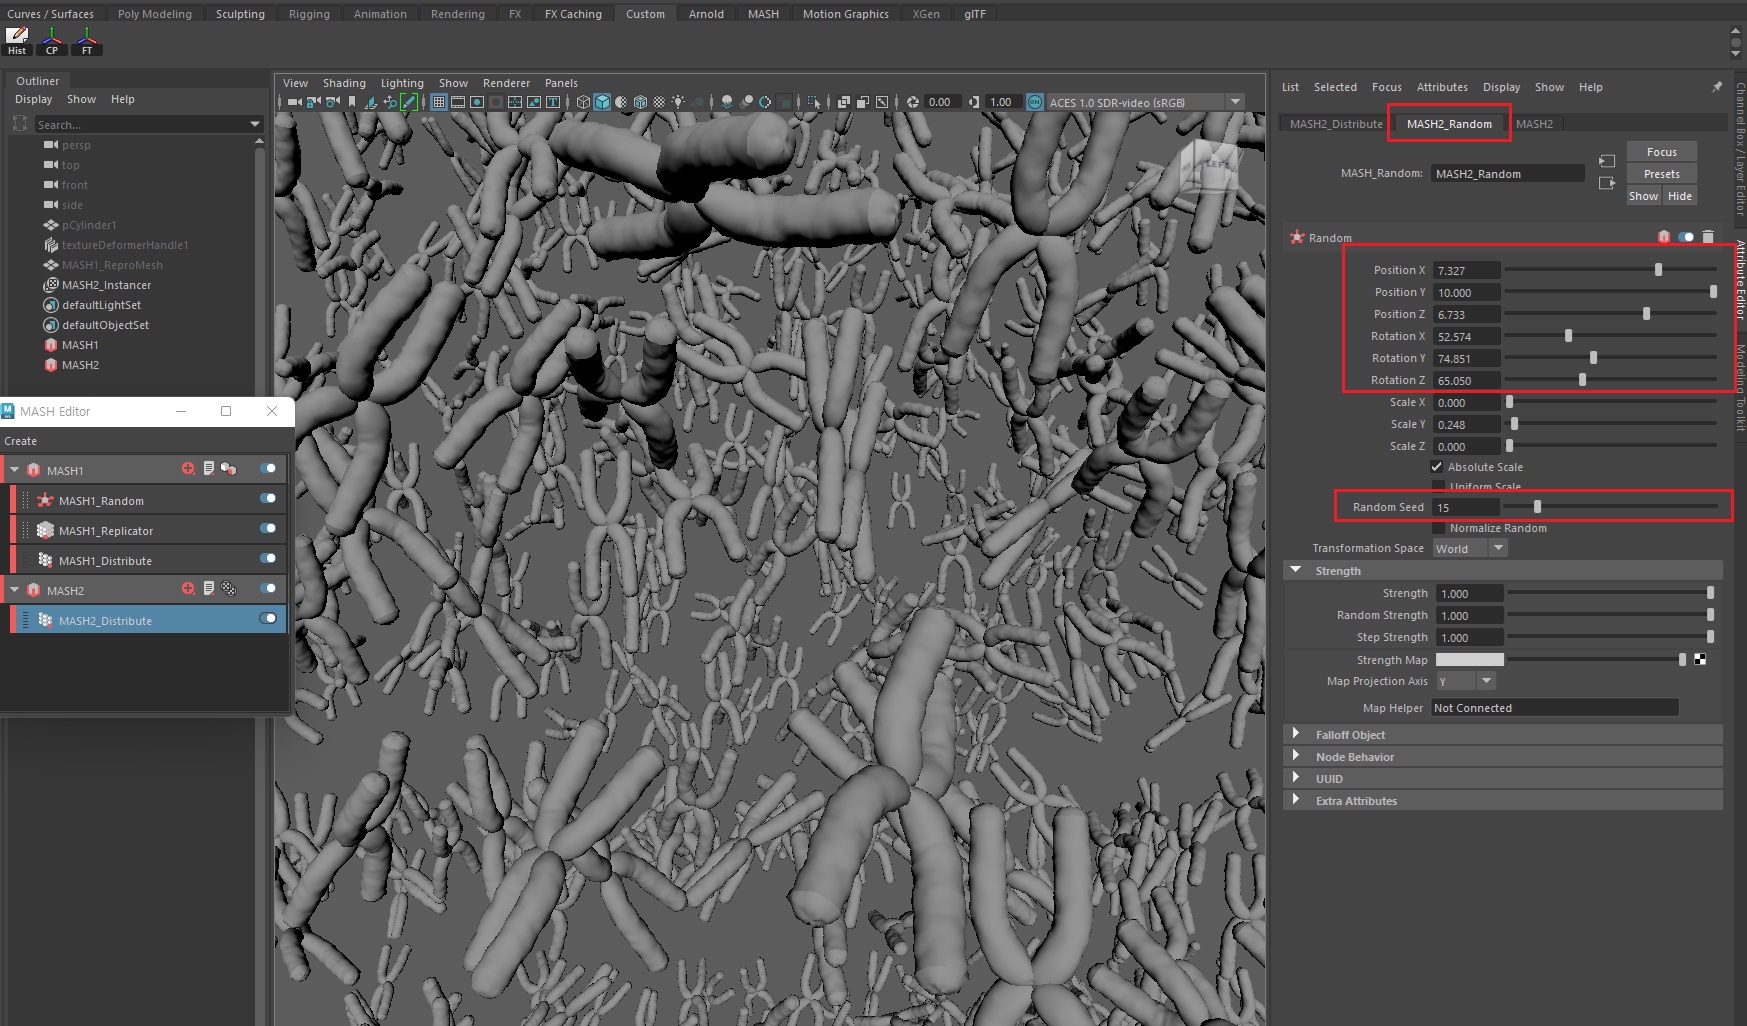Click the Strength Map checker icon

tap(1700, 660)
